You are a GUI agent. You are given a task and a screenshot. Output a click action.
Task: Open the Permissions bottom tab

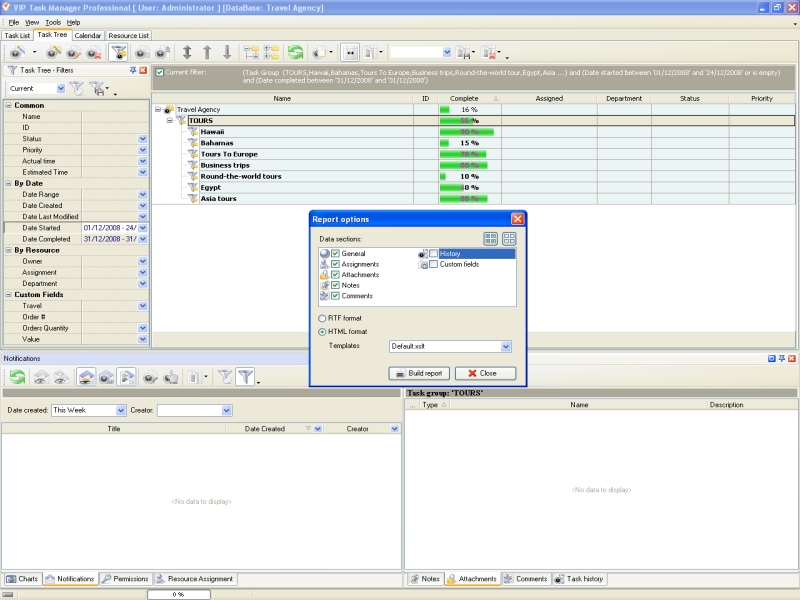[x=125, y=579]
